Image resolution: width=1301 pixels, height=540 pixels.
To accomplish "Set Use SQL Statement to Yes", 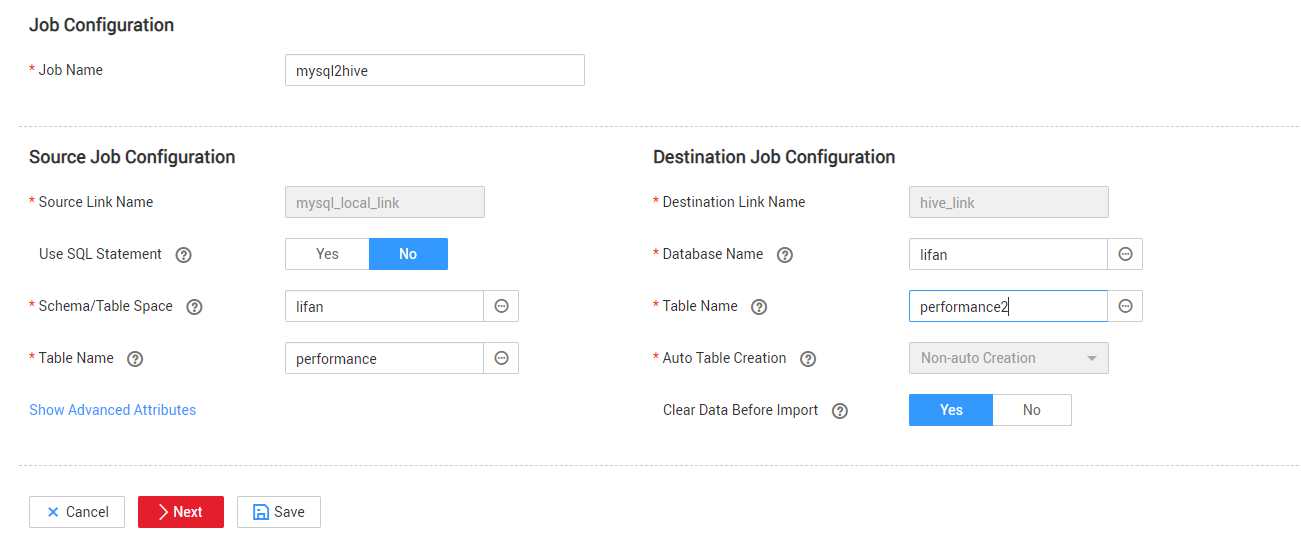I will tap(327, 254).
